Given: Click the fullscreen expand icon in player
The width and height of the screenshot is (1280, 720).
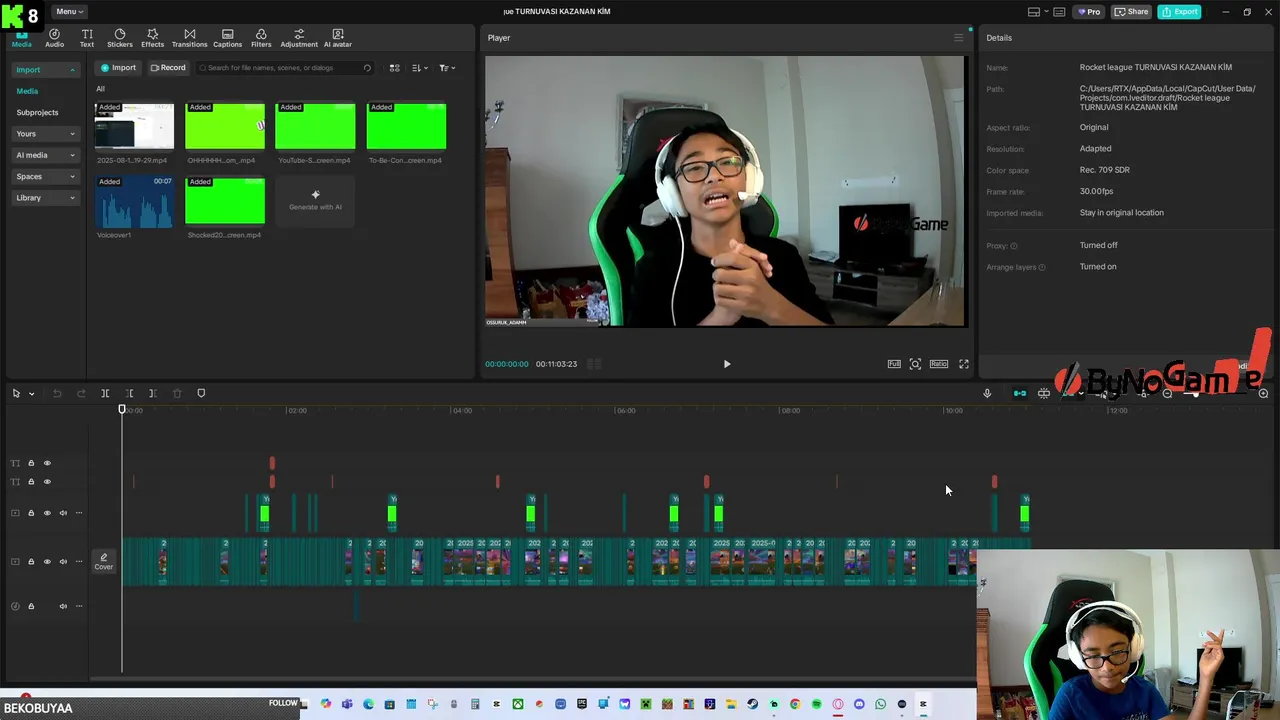Looking at the screenshot, I should coord(964,364).
